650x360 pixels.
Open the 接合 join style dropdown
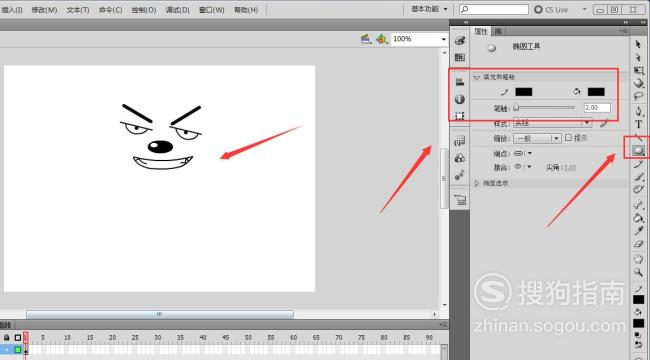523,167
